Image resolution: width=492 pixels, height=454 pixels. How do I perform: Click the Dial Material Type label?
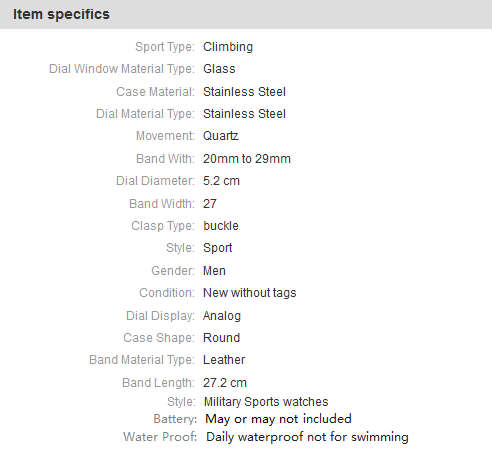click(x=145, y=114)
